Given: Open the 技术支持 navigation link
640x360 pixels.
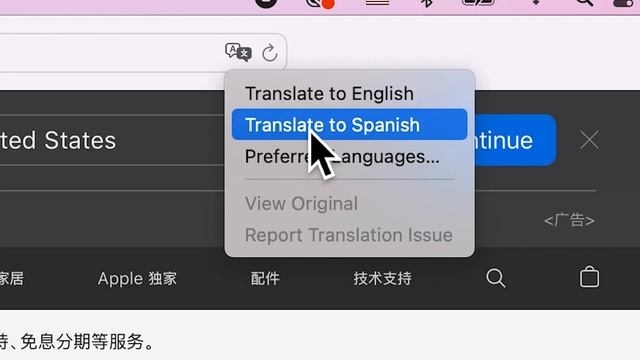Looking at the screenshot, I should click(x=382, y=279).
